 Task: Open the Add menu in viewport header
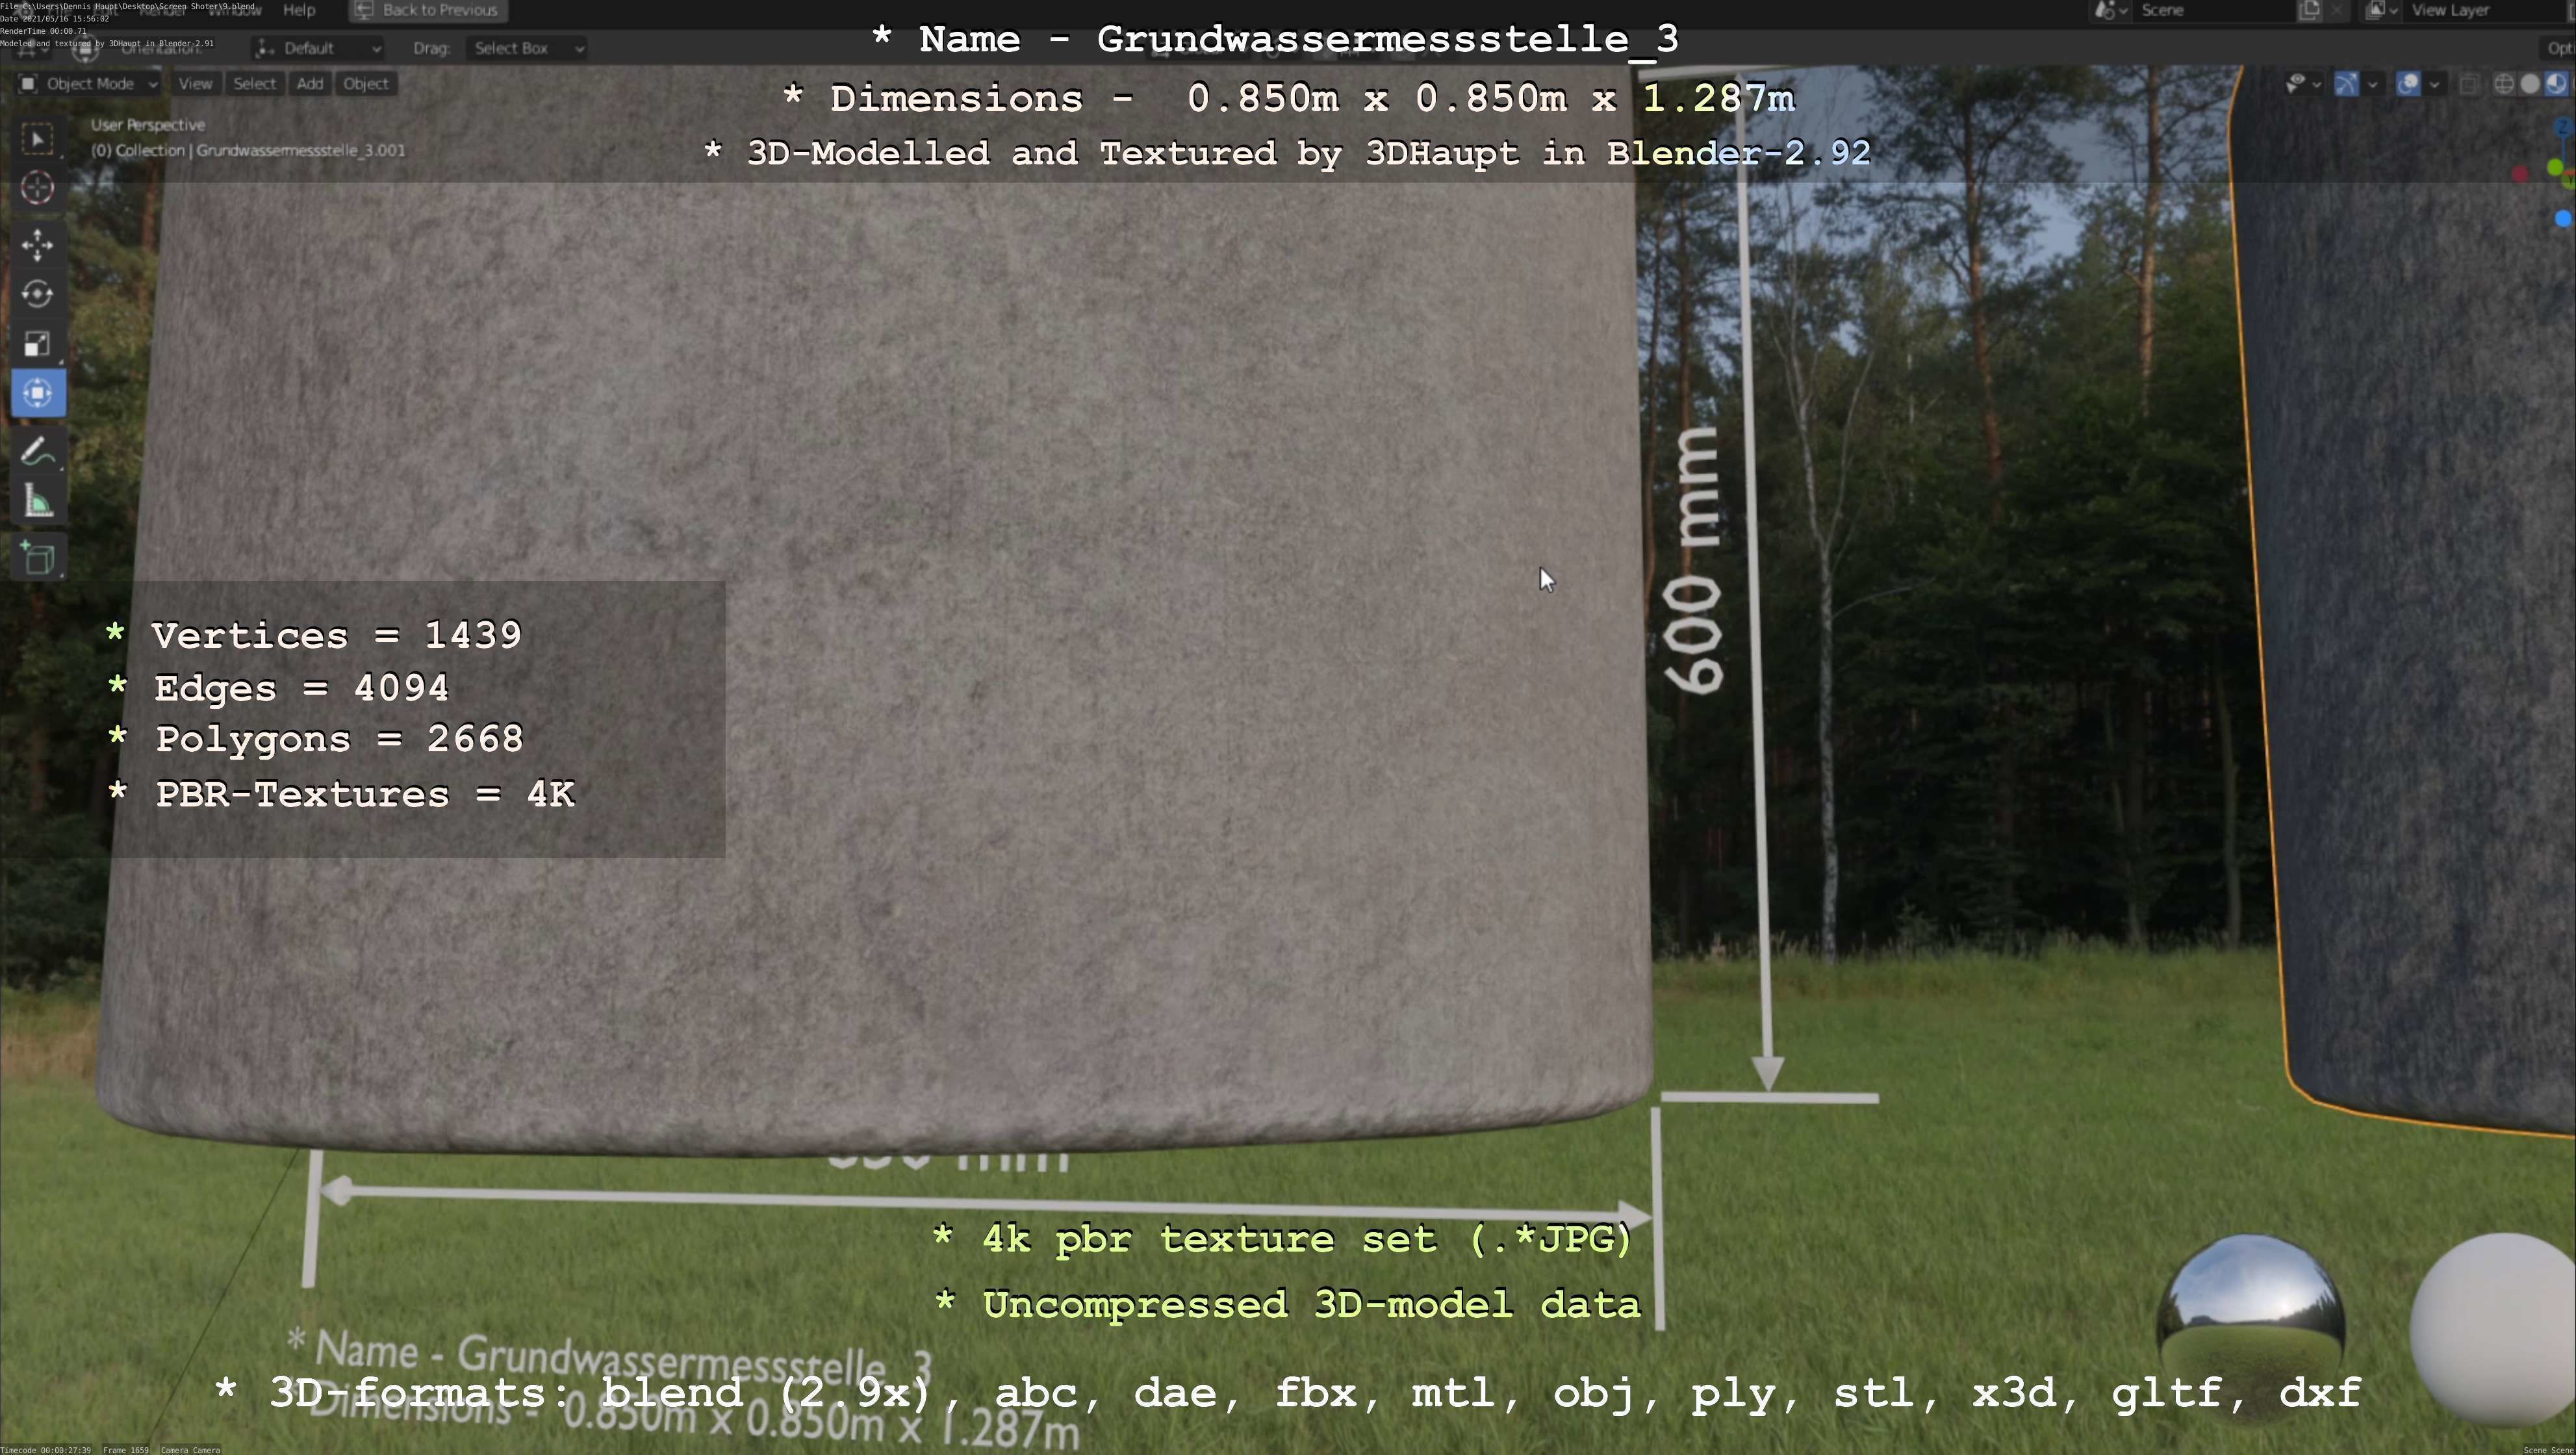click(x=310, y=84)
